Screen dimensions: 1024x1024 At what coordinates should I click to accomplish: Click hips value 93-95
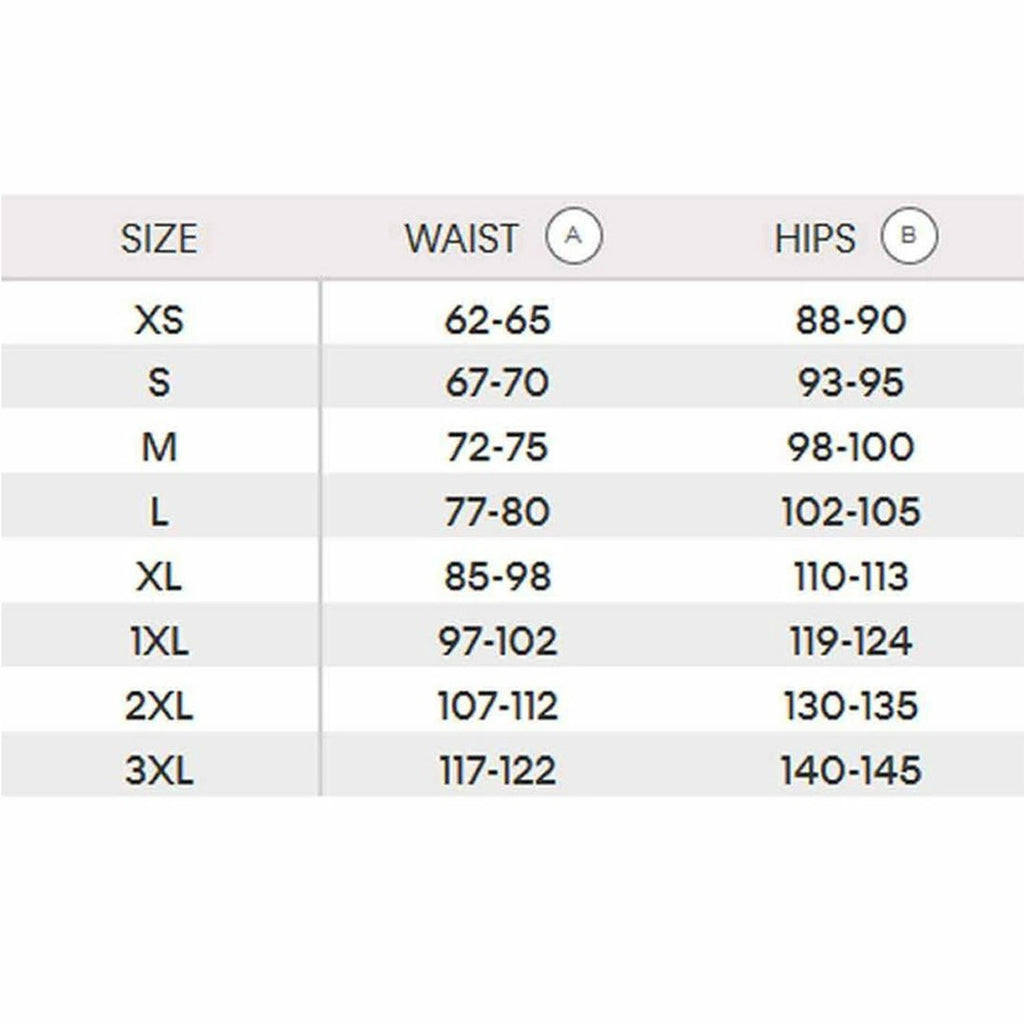pyautogui.click(x=850, y=383)
